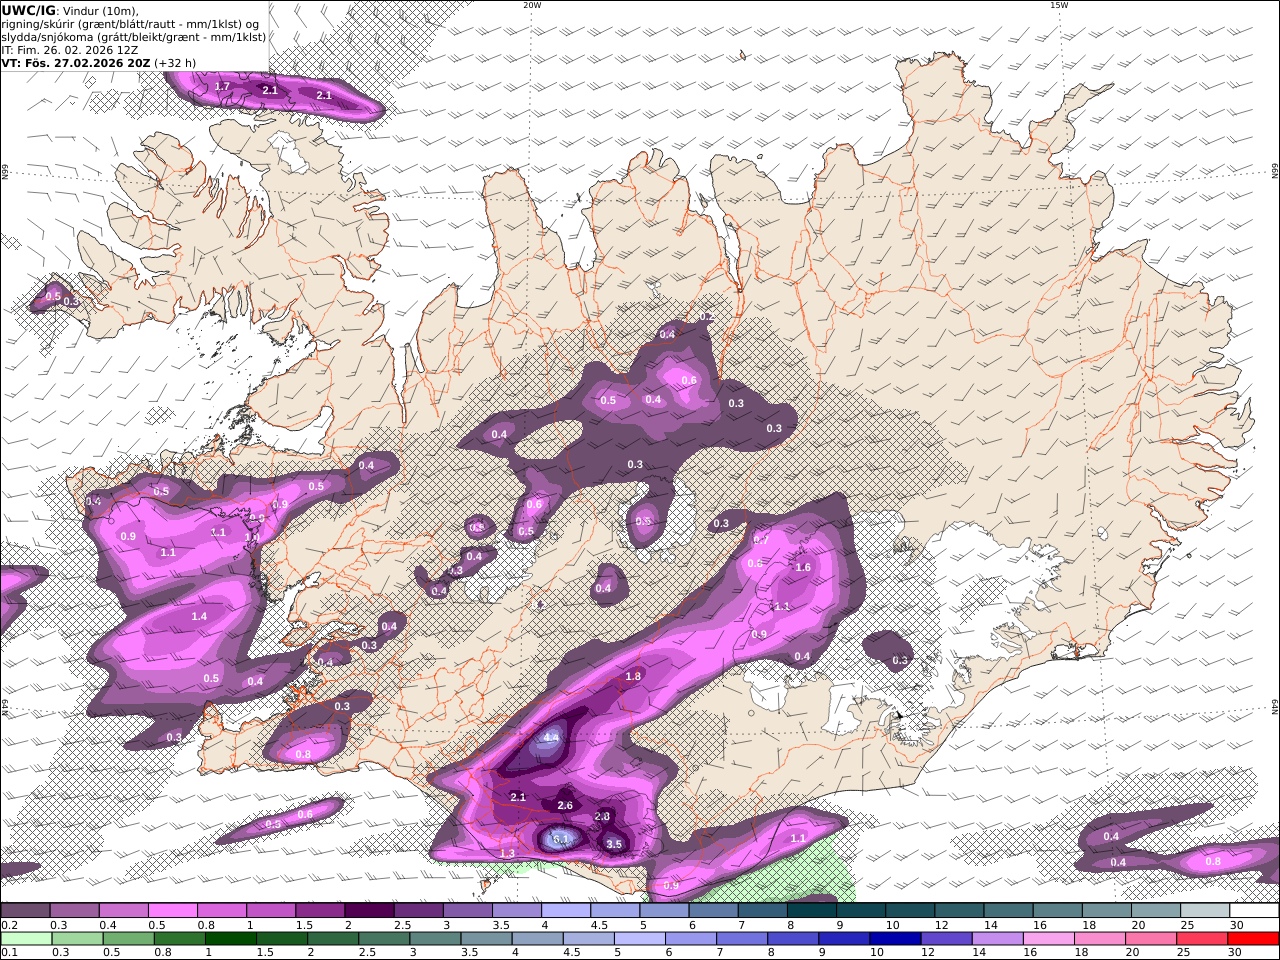1280x960 pixels.
Task: Select the 'slydda/snjókoma' legend description line
Action: pos(134,37)
